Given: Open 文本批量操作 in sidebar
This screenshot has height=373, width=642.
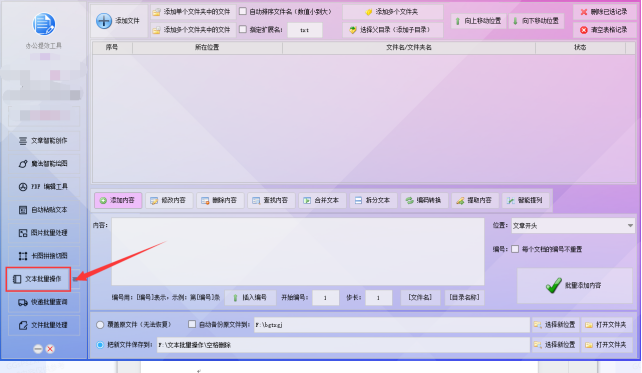Looking at the screenshot, I should (38, 279).
